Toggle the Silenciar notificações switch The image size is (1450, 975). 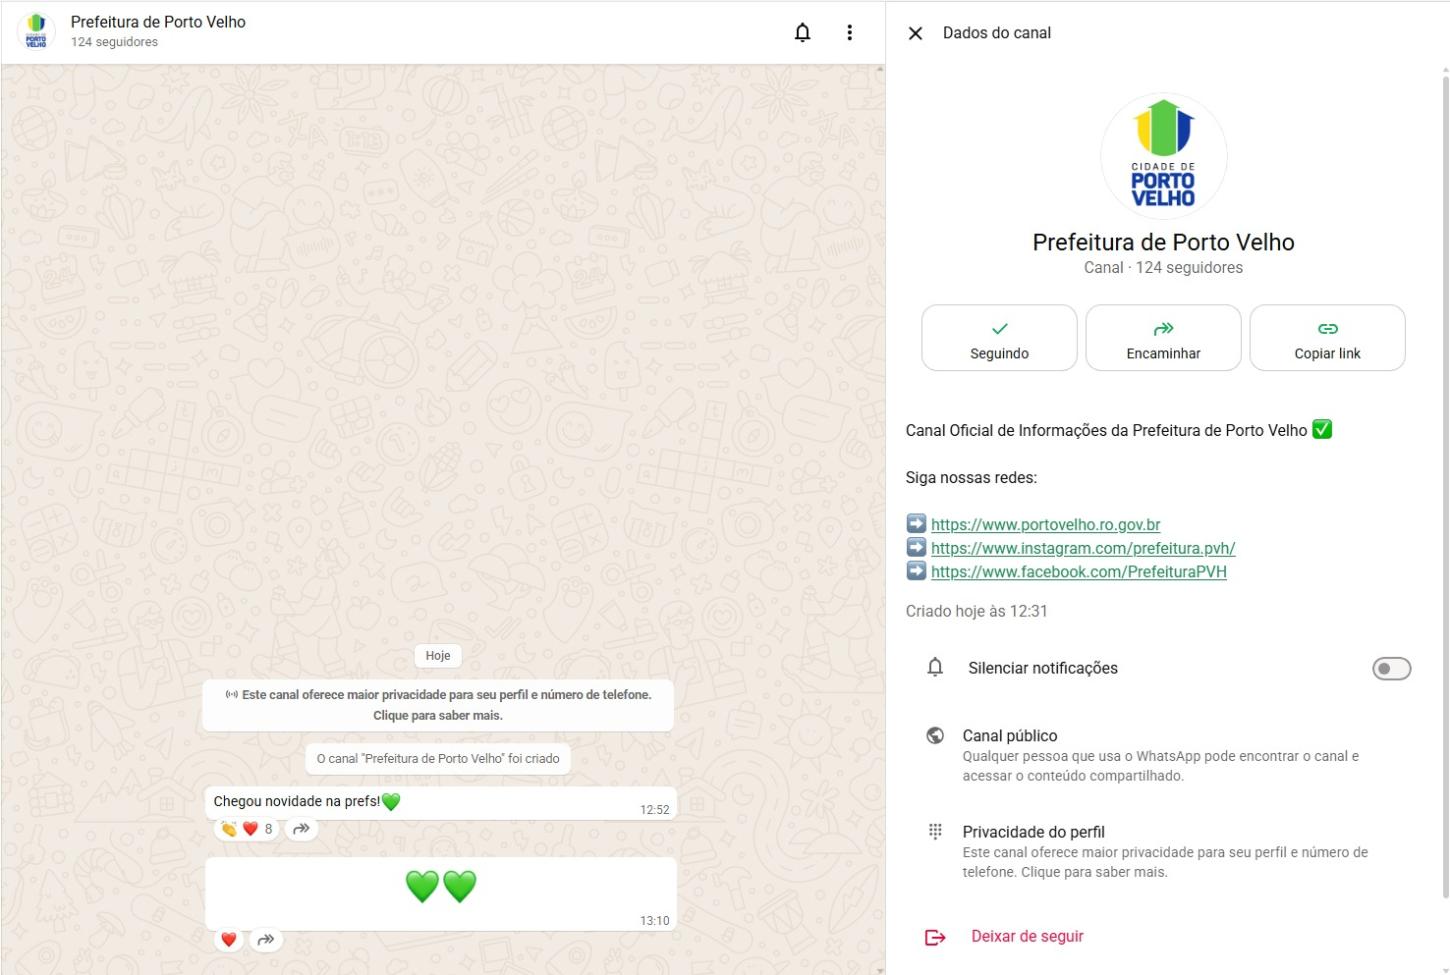[x=1391, y=668]
